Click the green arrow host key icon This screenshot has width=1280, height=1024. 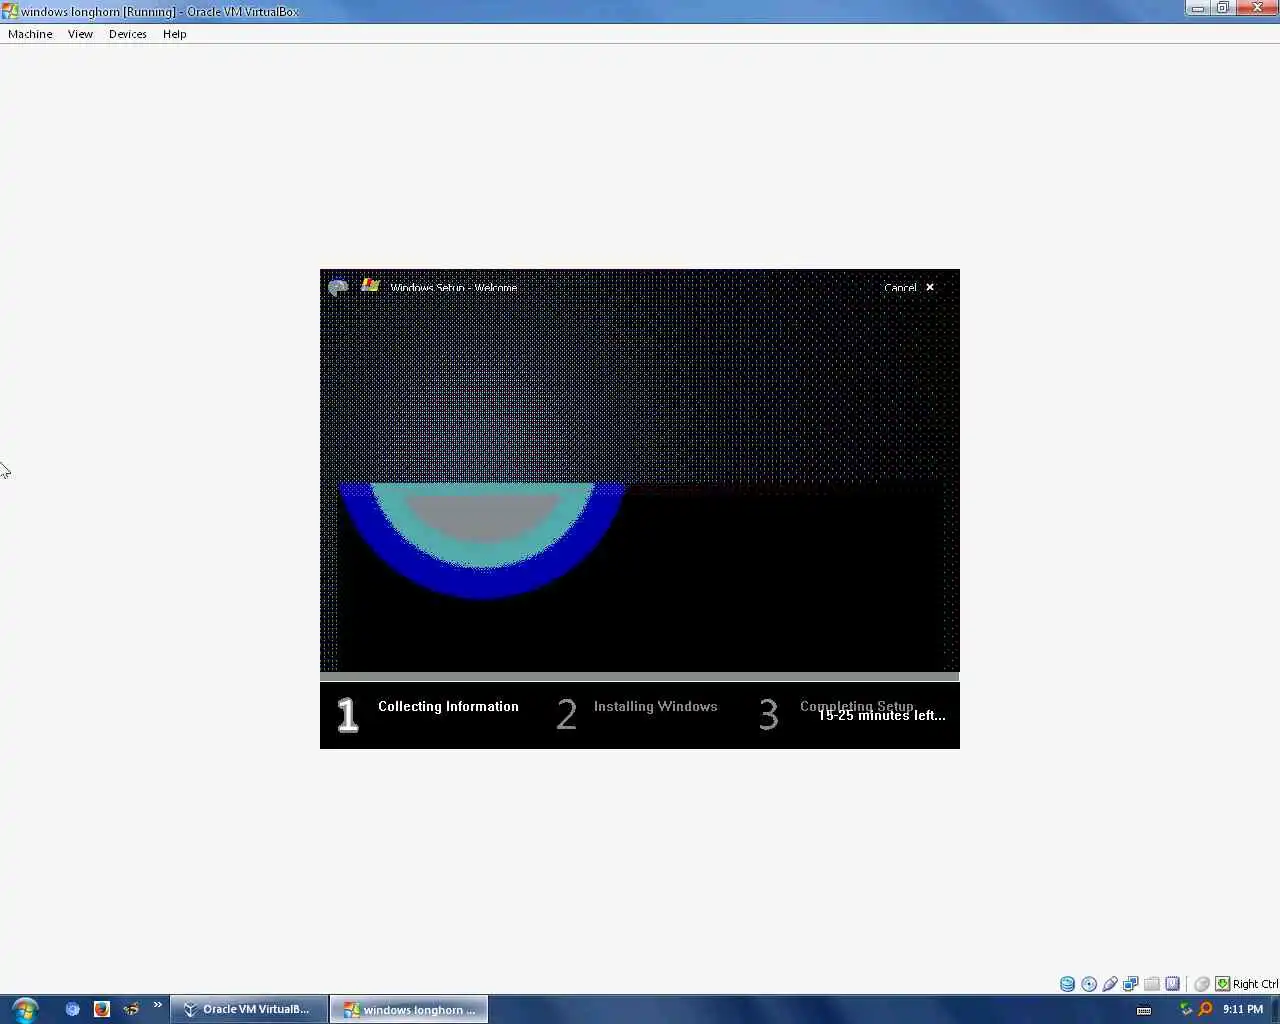(1222, 984)
